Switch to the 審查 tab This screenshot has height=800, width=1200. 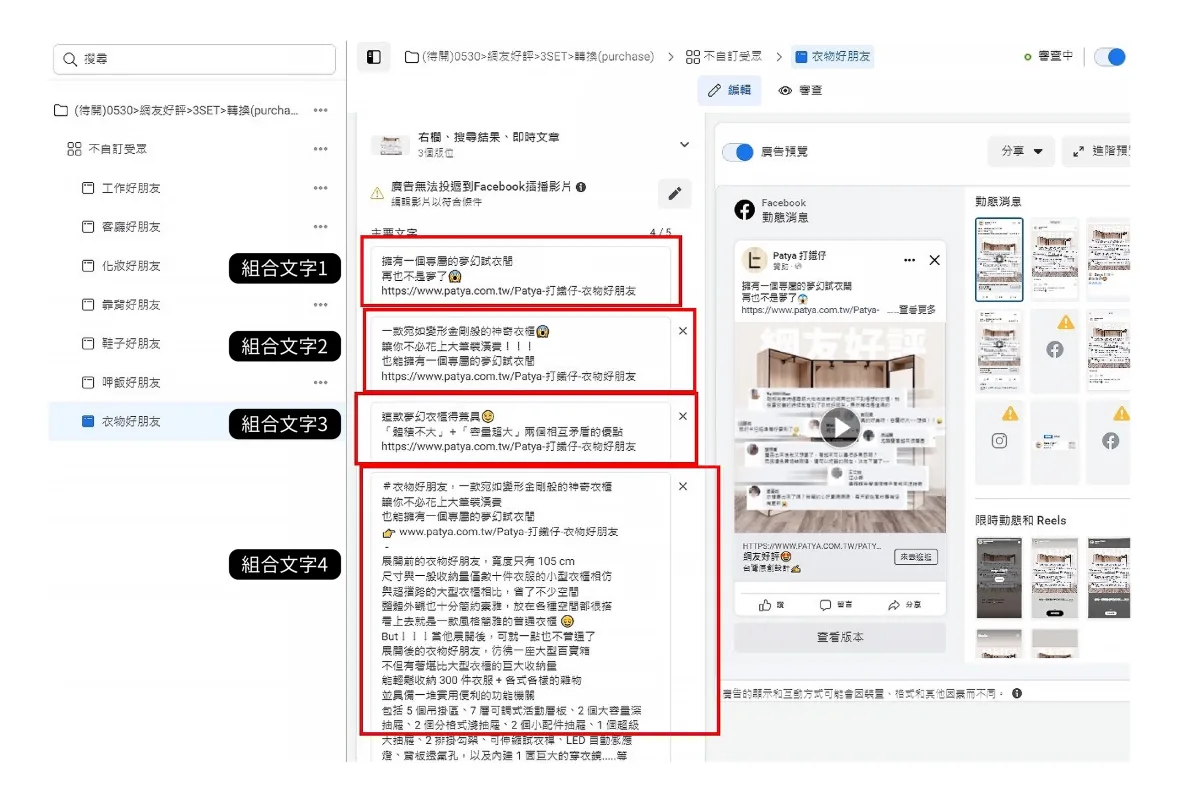801,90
